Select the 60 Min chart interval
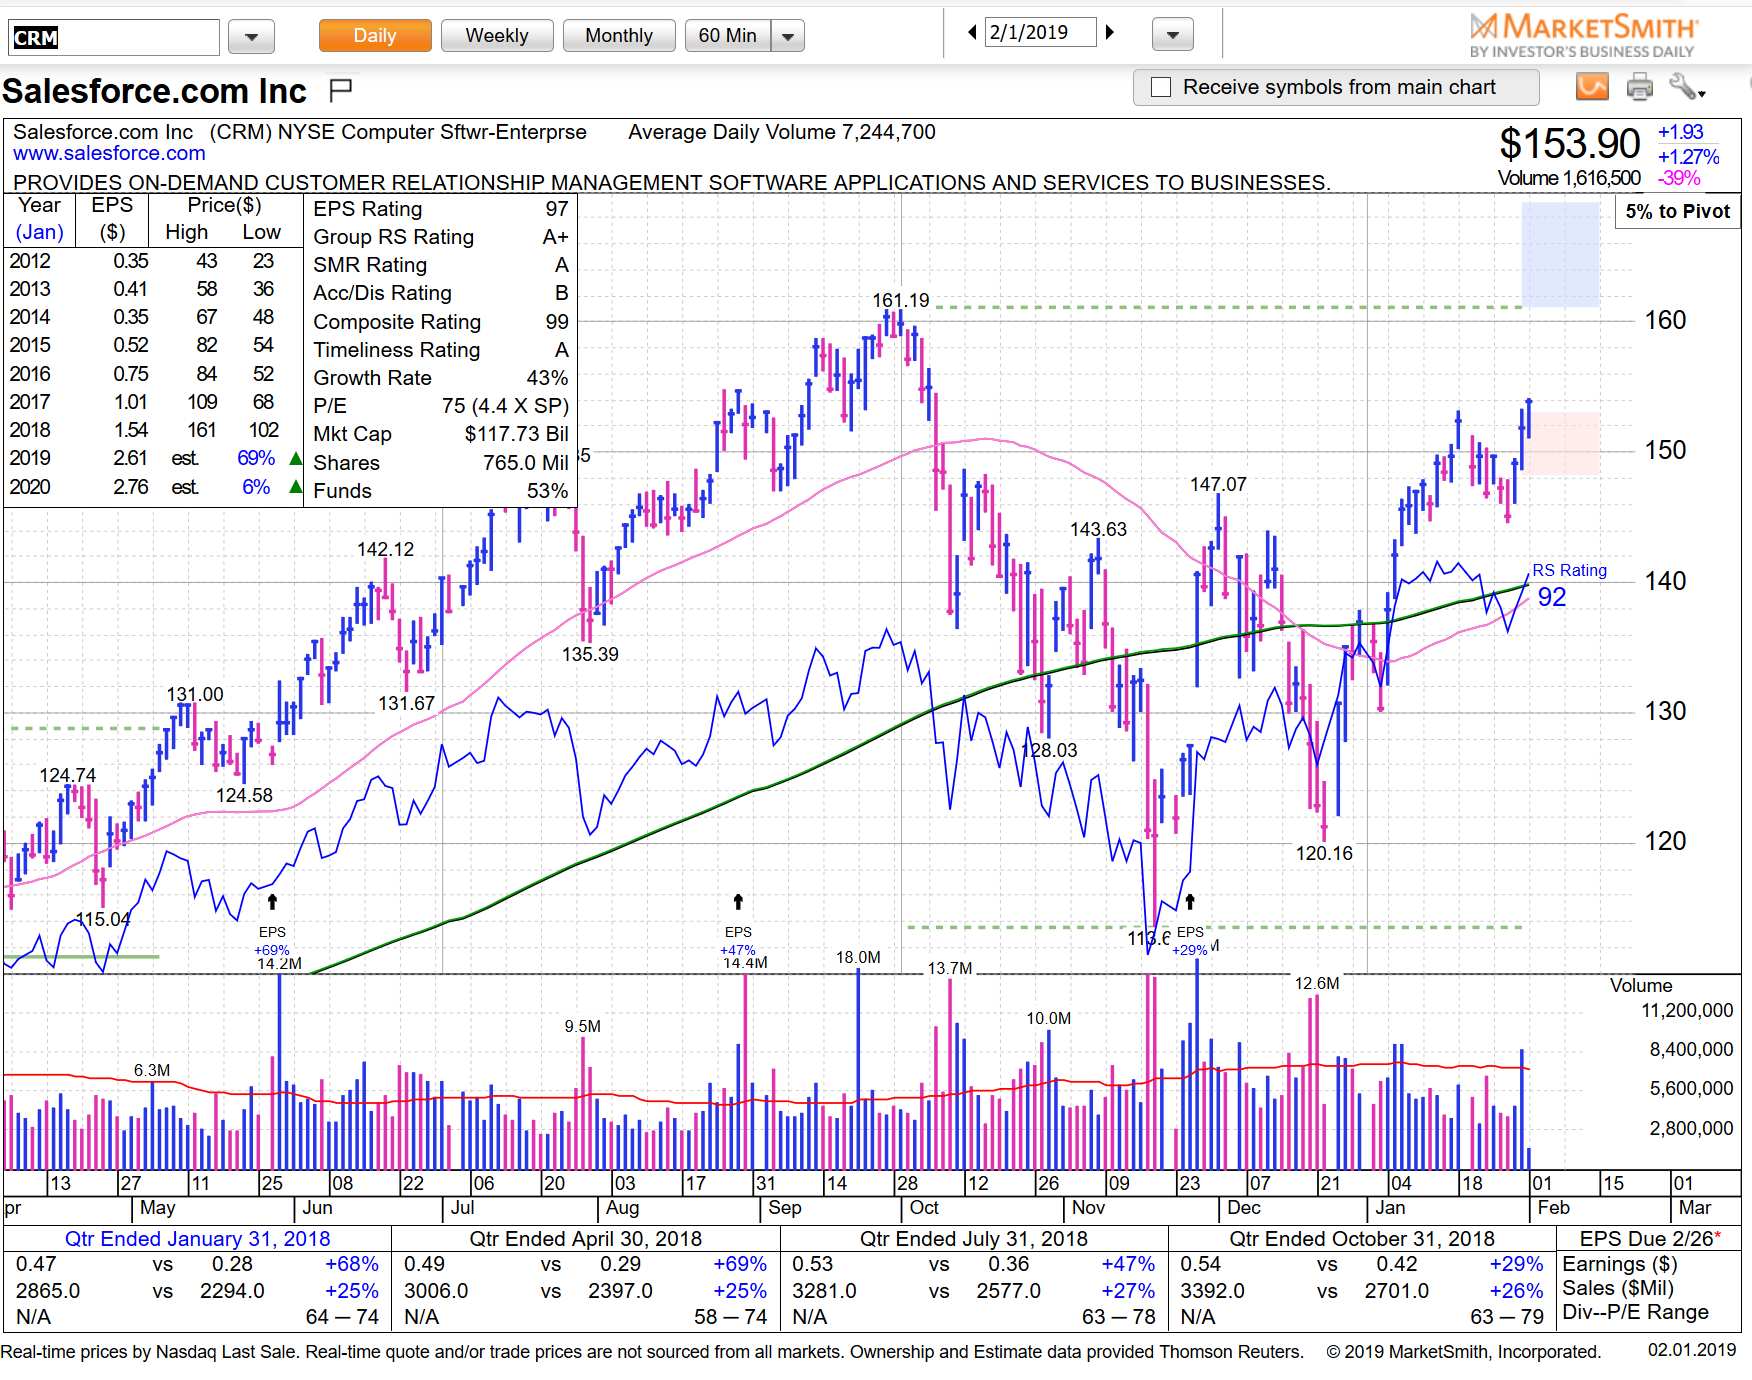This screenshot has width=1752, height=1380. point(728,36)
